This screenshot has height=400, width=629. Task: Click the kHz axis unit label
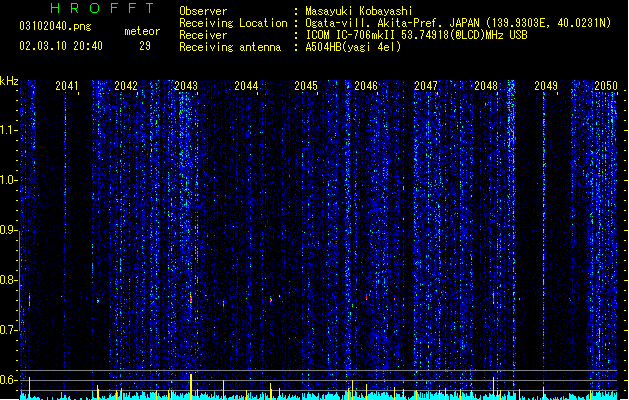click(x=9, y=81)
